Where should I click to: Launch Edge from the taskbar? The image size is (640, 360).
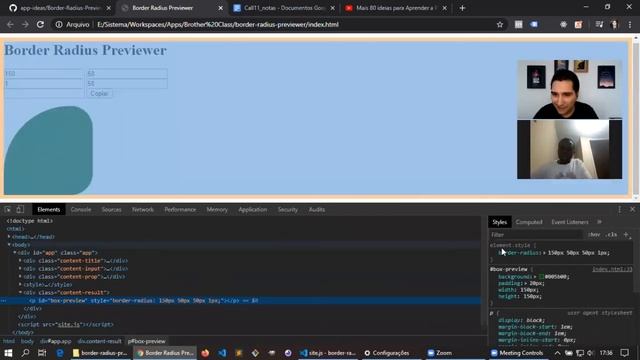pyautogui.click(x=60, y=353)
